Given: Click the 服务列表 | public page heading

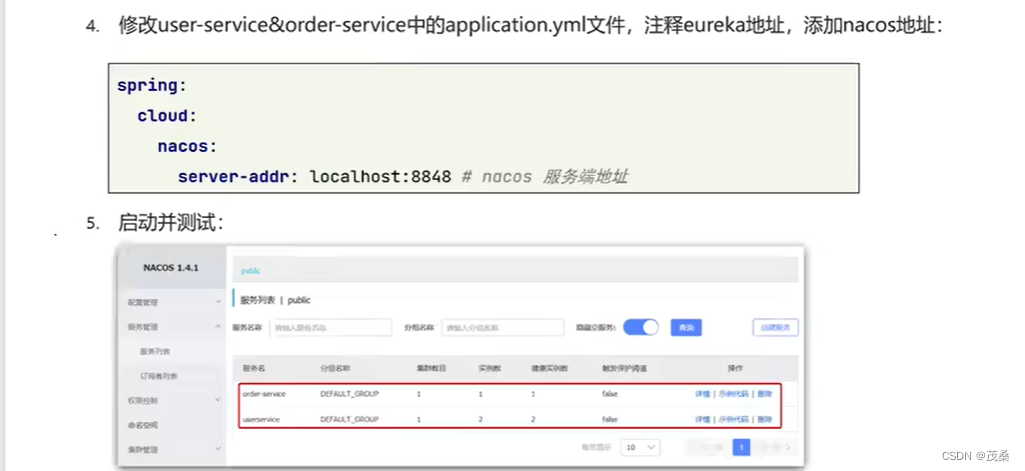Looking at the screenshot, I should click(275, 300).
